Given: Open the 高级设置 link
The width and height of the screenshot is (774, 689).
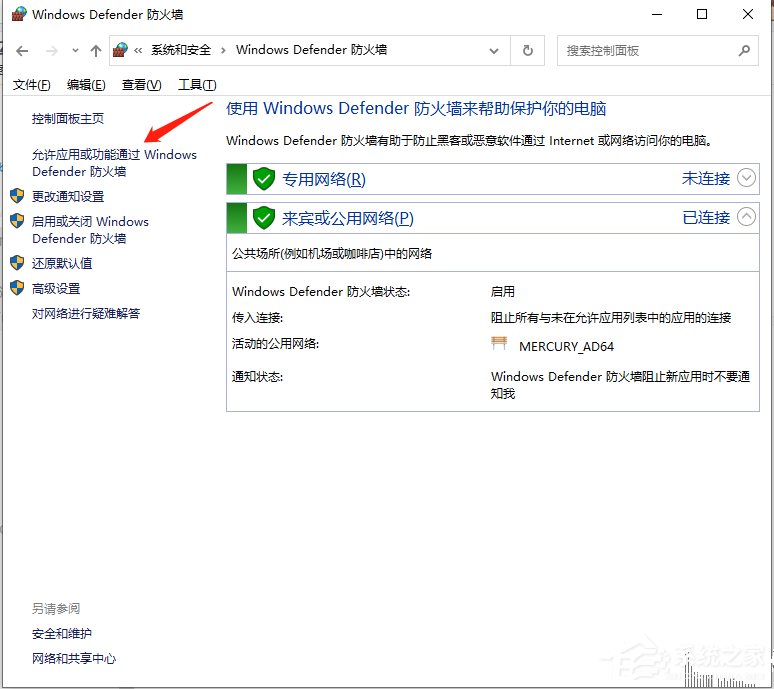Looking at the screenshot, I should 56,289.
